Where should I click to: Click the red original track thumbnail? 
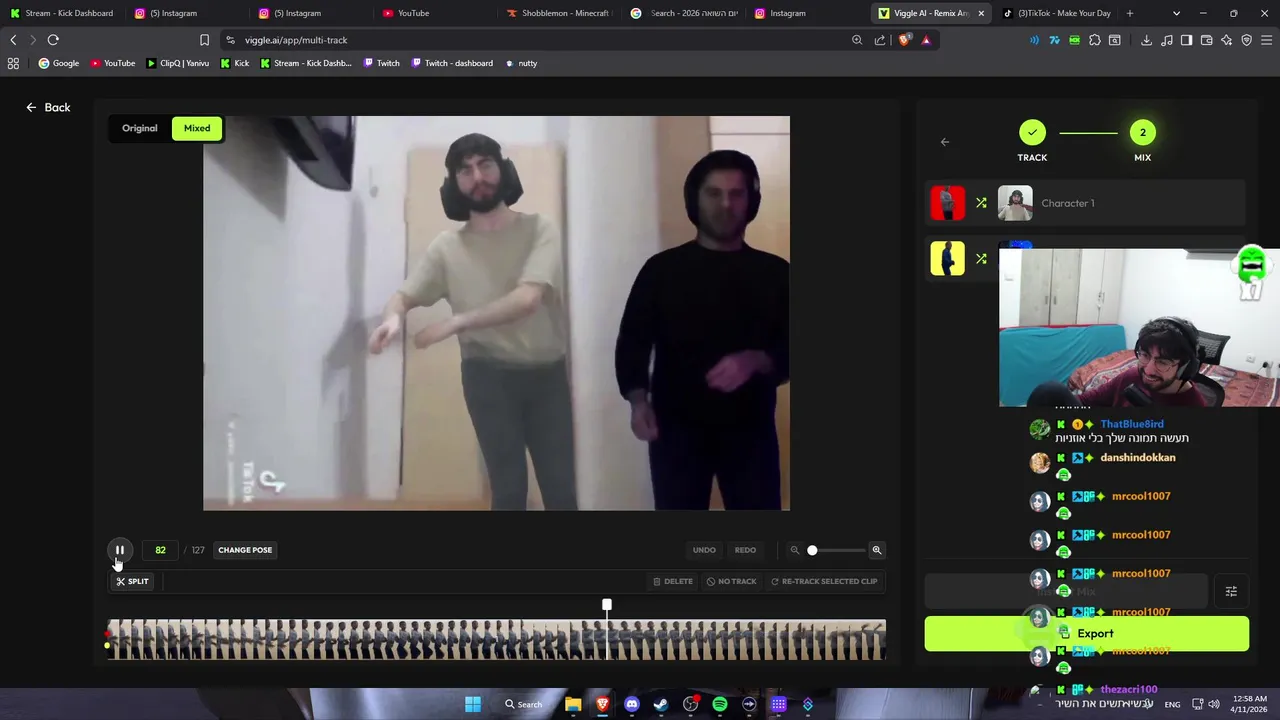point(947,203)
